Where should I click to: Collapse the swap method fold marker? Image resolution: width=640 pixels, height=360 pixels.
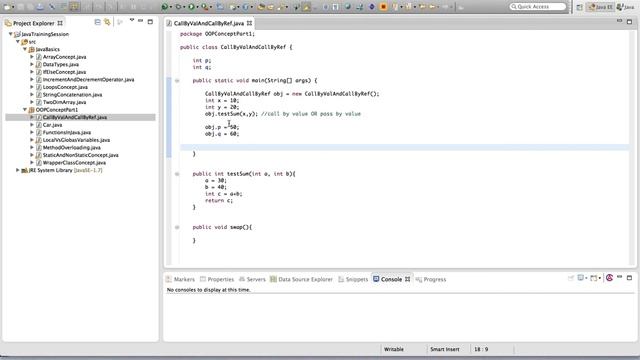point(177,227)
